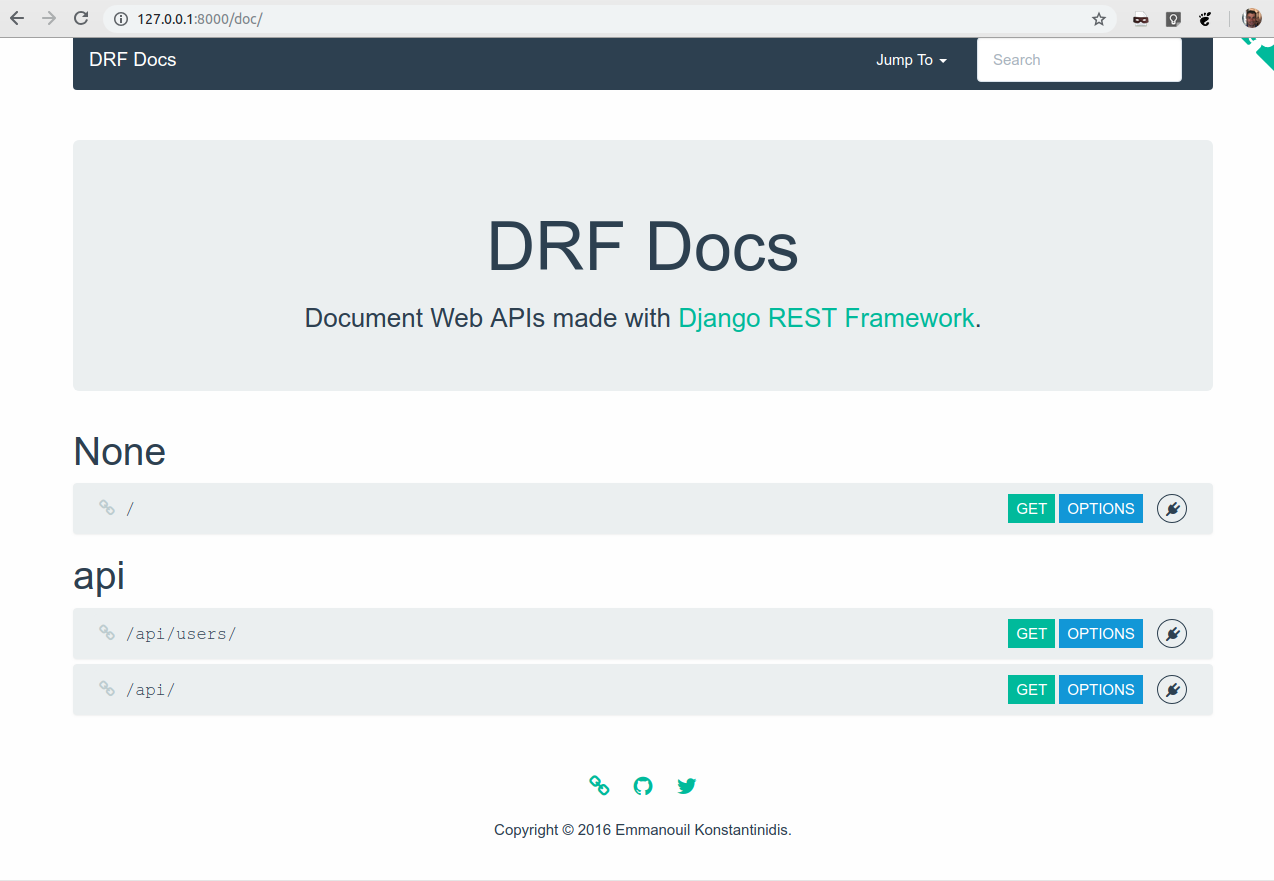The height and width of the screenshot is (881, 1274).
Task: Click the browser address bar URL
Action: pos(200,19)
